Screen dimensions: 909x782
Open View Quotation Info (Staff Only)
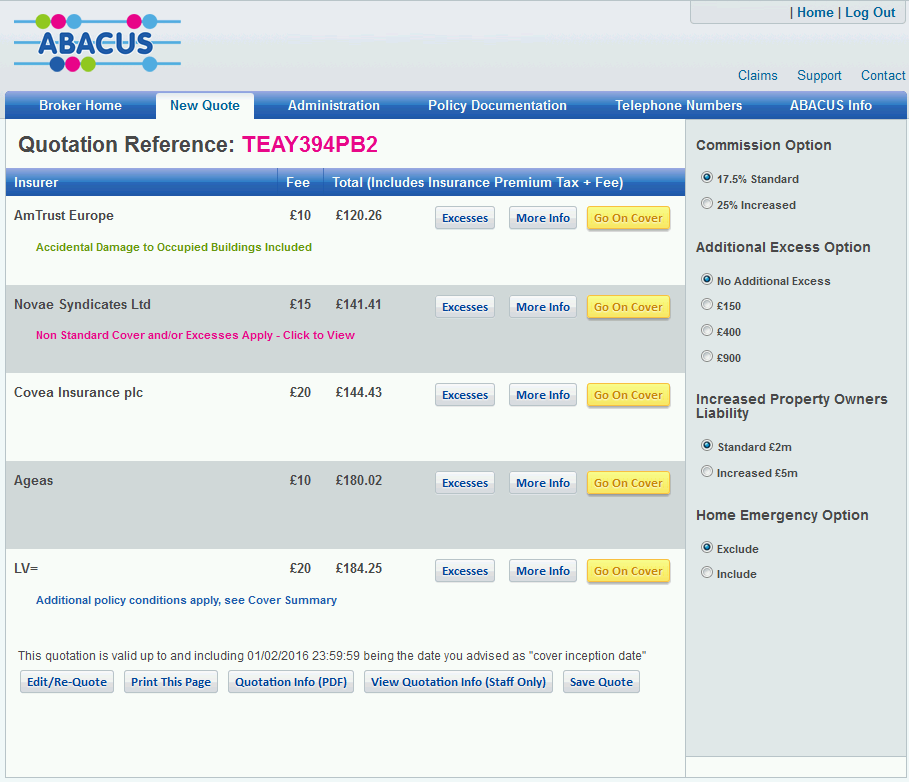(459, 682)
